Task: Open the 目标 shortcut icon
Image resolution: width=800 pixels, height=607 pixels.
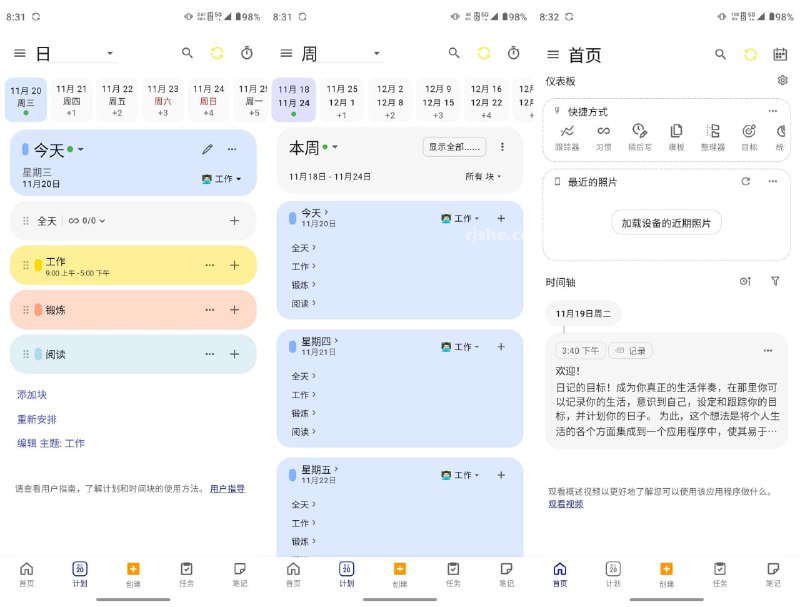Action: coord(750,131)
